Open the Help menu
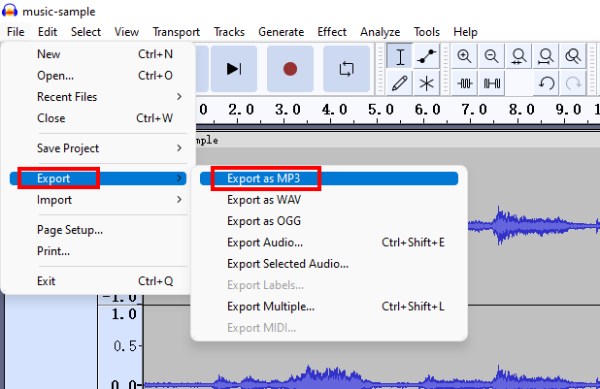Viewport: 600px width, 389px height. pyautogui.click(x=465, y=32)
